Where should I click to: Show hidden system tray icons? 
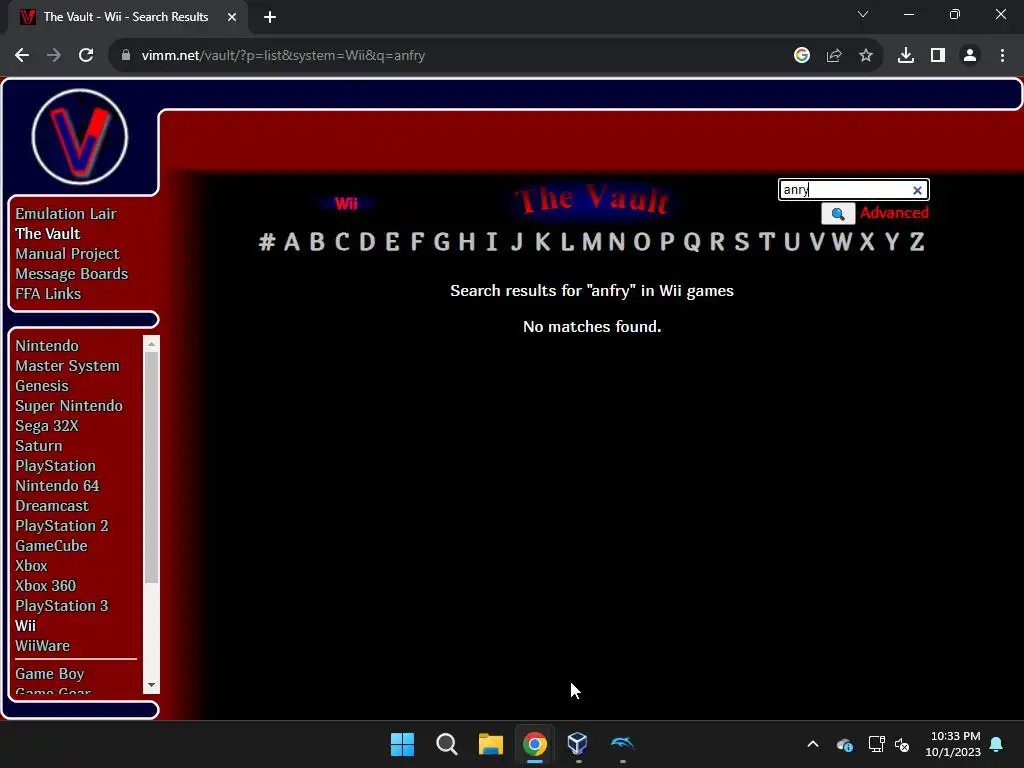pyautogui.click(x=813, y=744)
